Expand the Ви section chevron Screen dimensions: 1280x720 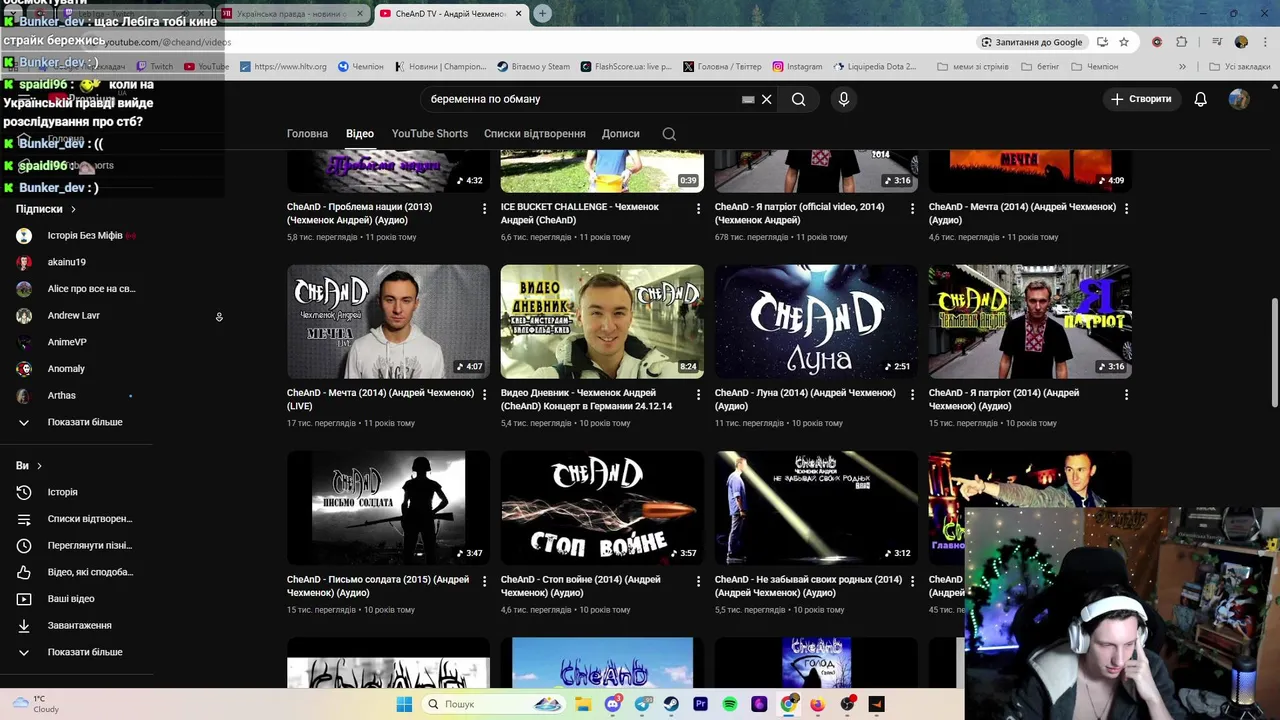tap(39, 466)
